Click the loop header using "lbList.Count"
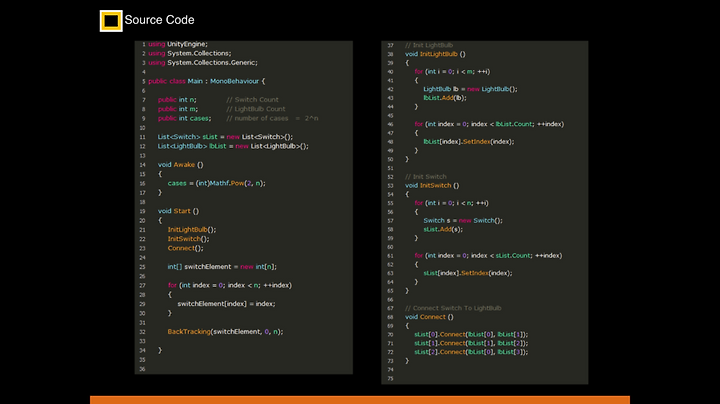 (489, 124)
